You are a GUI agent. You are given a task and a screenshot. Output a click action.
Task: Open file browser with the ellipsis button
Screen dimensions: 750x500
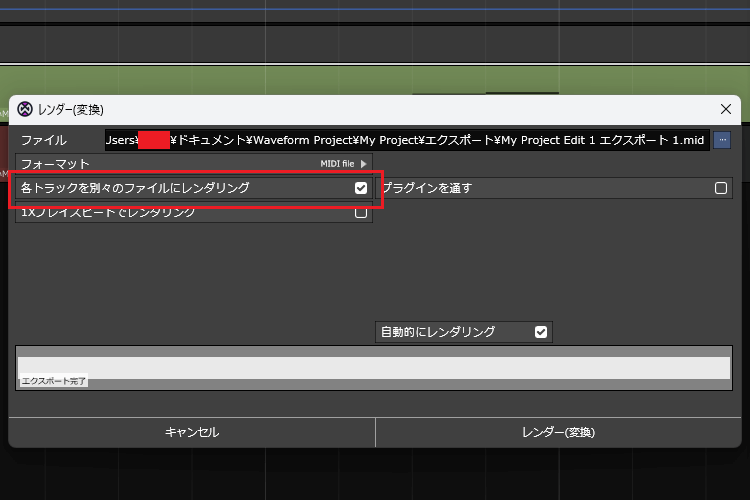(722, 140)
